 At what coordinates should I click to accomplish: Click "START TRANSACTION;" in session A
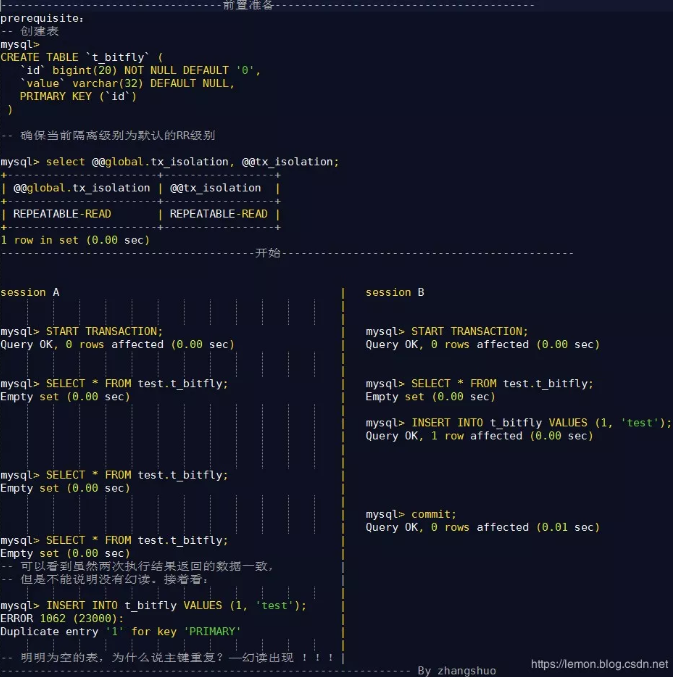104,332
